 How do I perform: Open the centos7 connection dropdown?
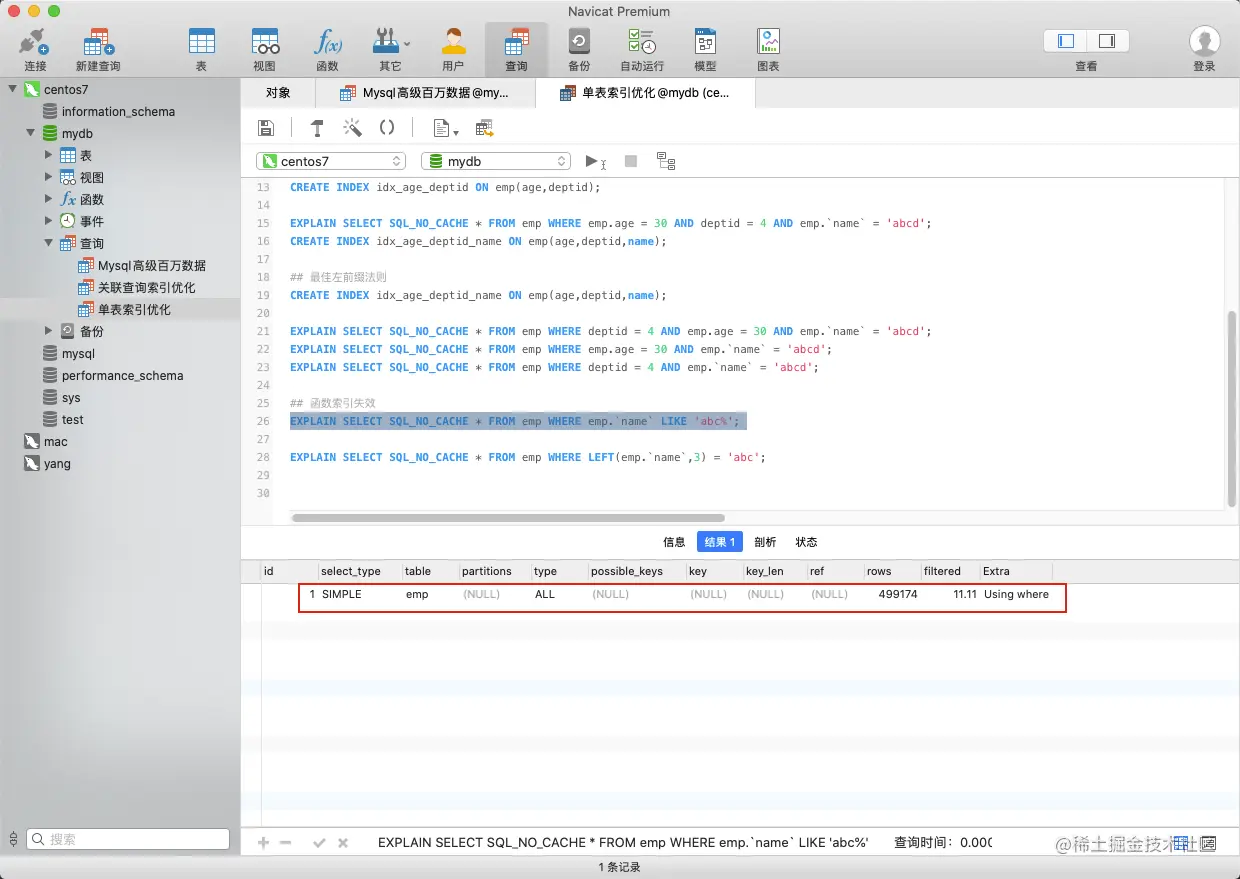tap(331, 161)
